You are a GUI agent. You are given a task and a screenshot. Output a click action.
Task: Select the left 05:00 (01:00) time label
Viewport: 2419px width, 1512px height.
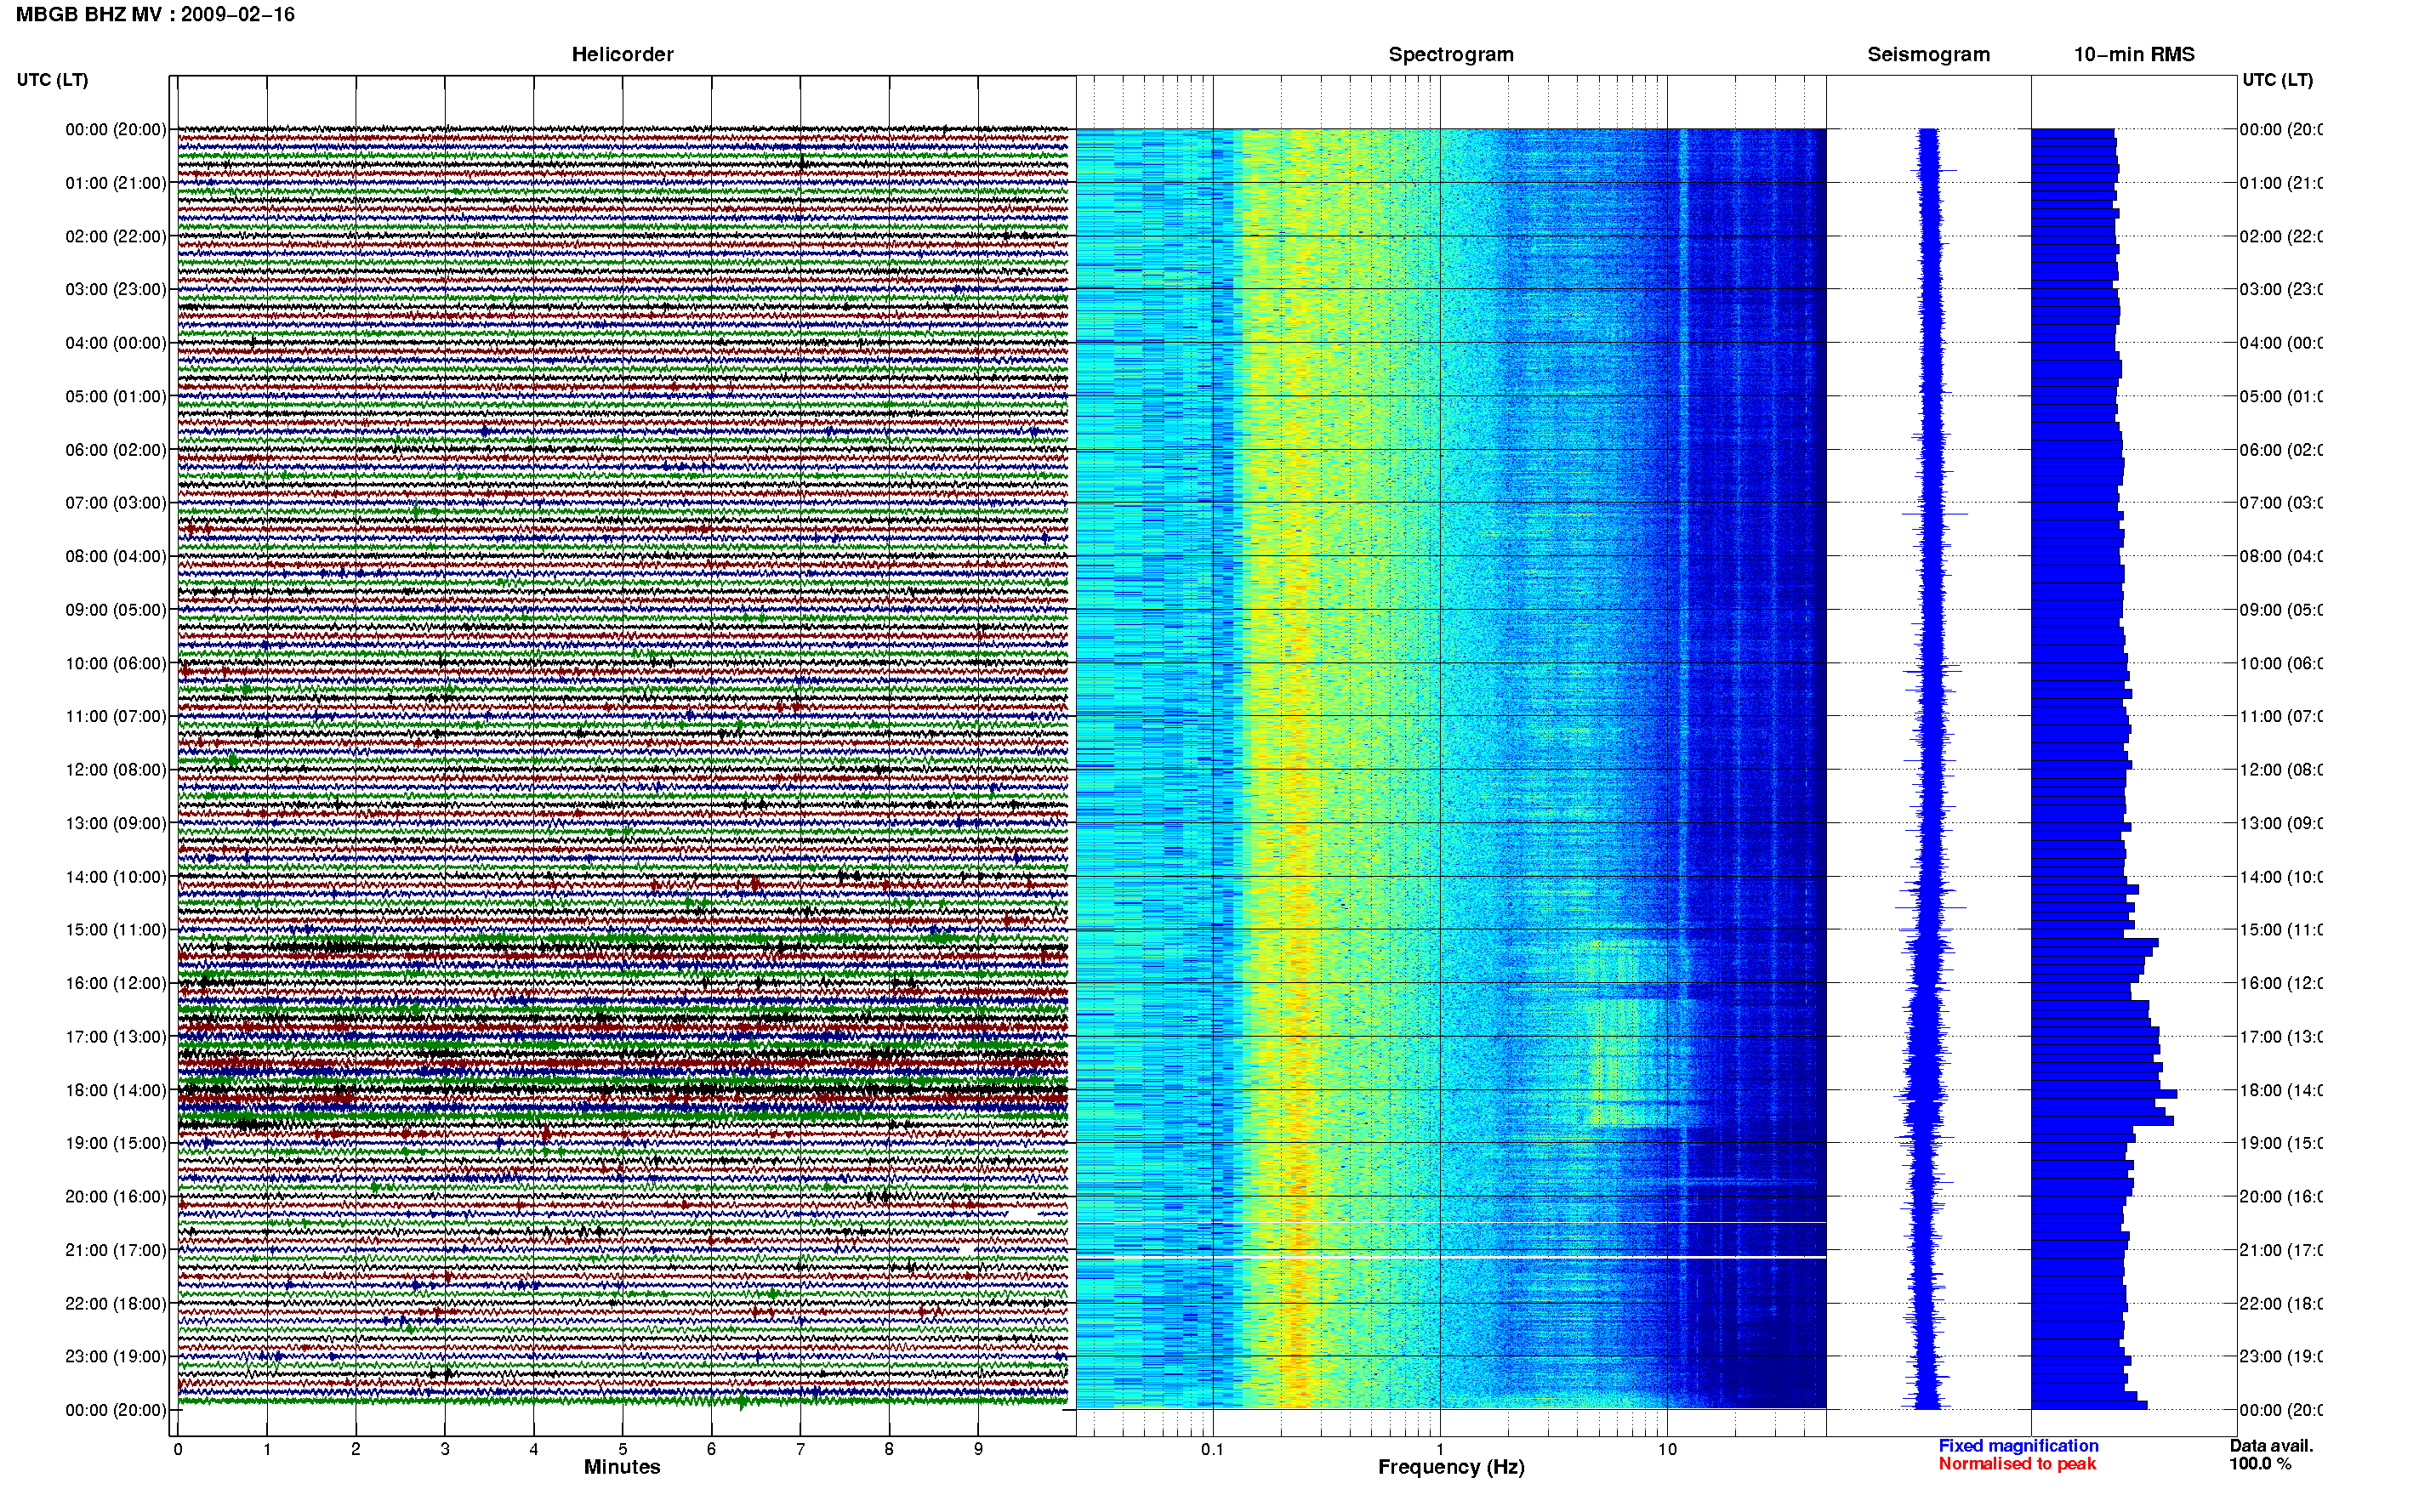(x=116, y=396)
